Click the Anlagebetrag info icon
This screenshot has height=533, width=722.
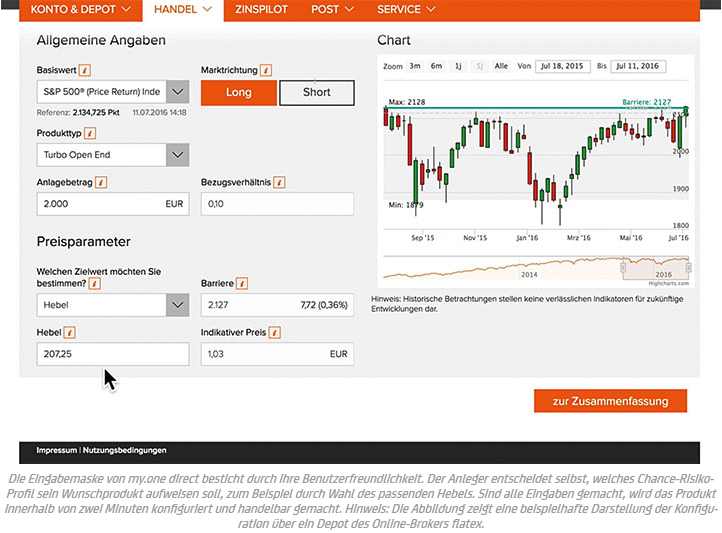(101, 183)
